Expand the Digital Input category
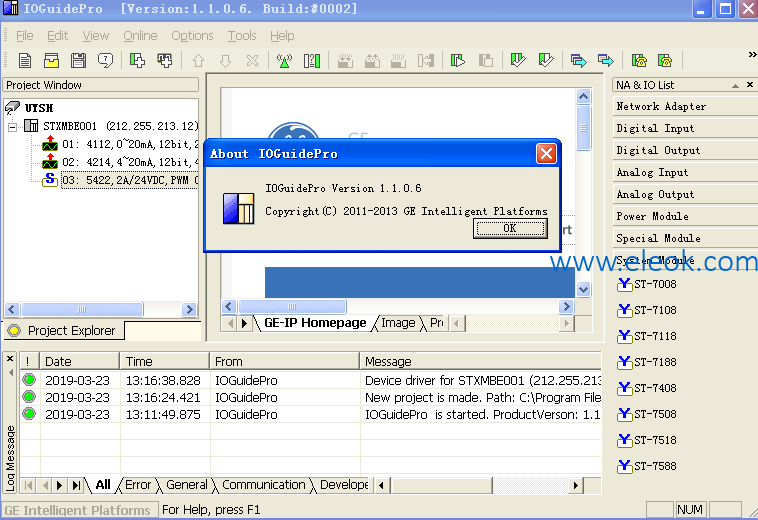The width and height of the screenshot is (758, 520). point(685,128)
